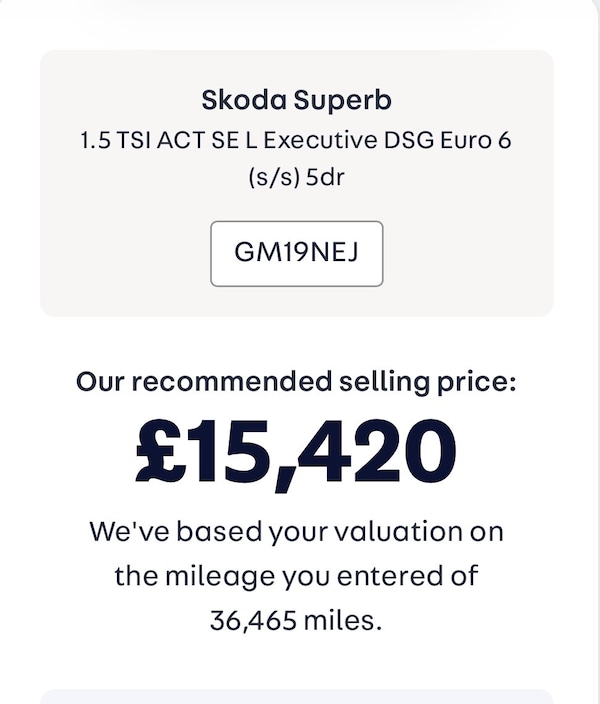
Task: Click "the mileage you entered of" line
Action: [x=296, y=576]
